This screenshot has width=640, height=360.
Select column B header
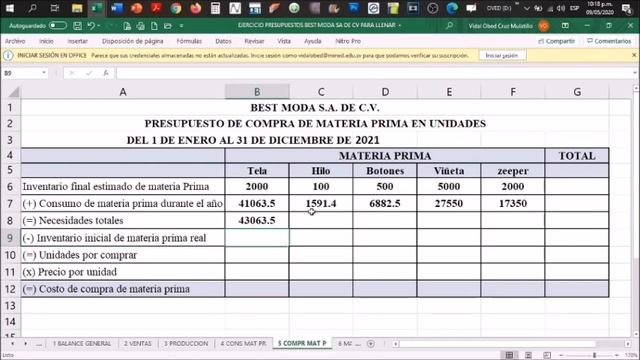pos(257,92)
